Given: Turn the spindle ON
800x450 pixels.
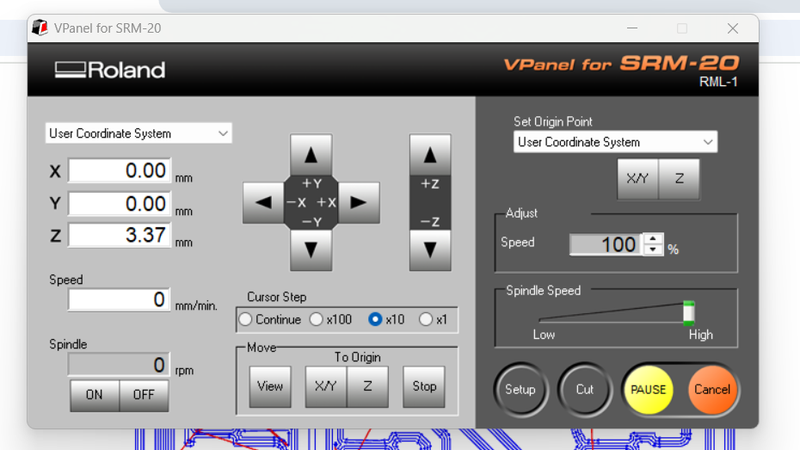Looking at the screenshot, I should pos(94,395).
